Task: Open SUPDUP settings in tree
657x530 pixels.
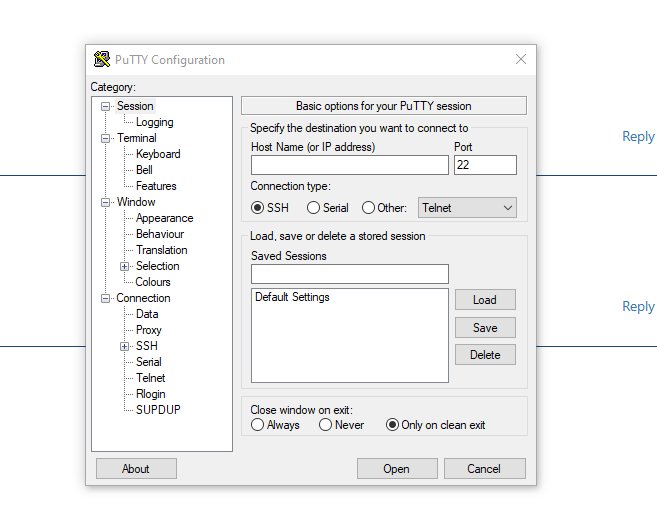Action: pyautogui.click(x=158, y=410)
